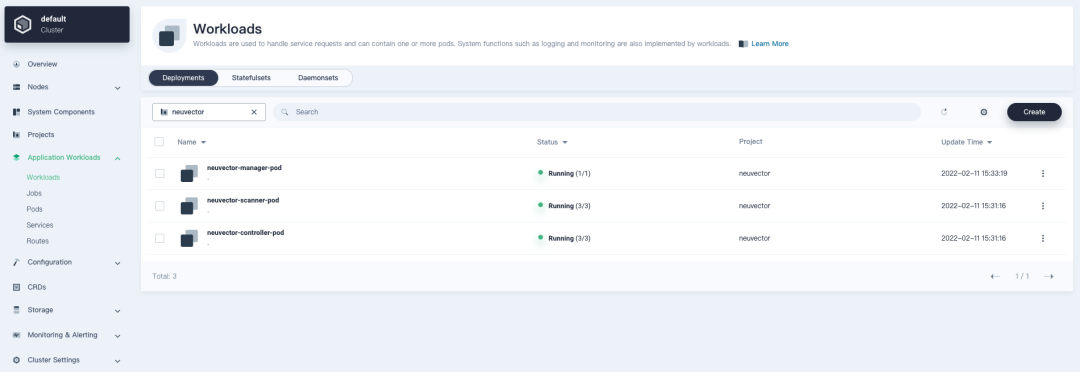Focus the Search input field
Screen dimensions: 1080x372
[596, 112]
